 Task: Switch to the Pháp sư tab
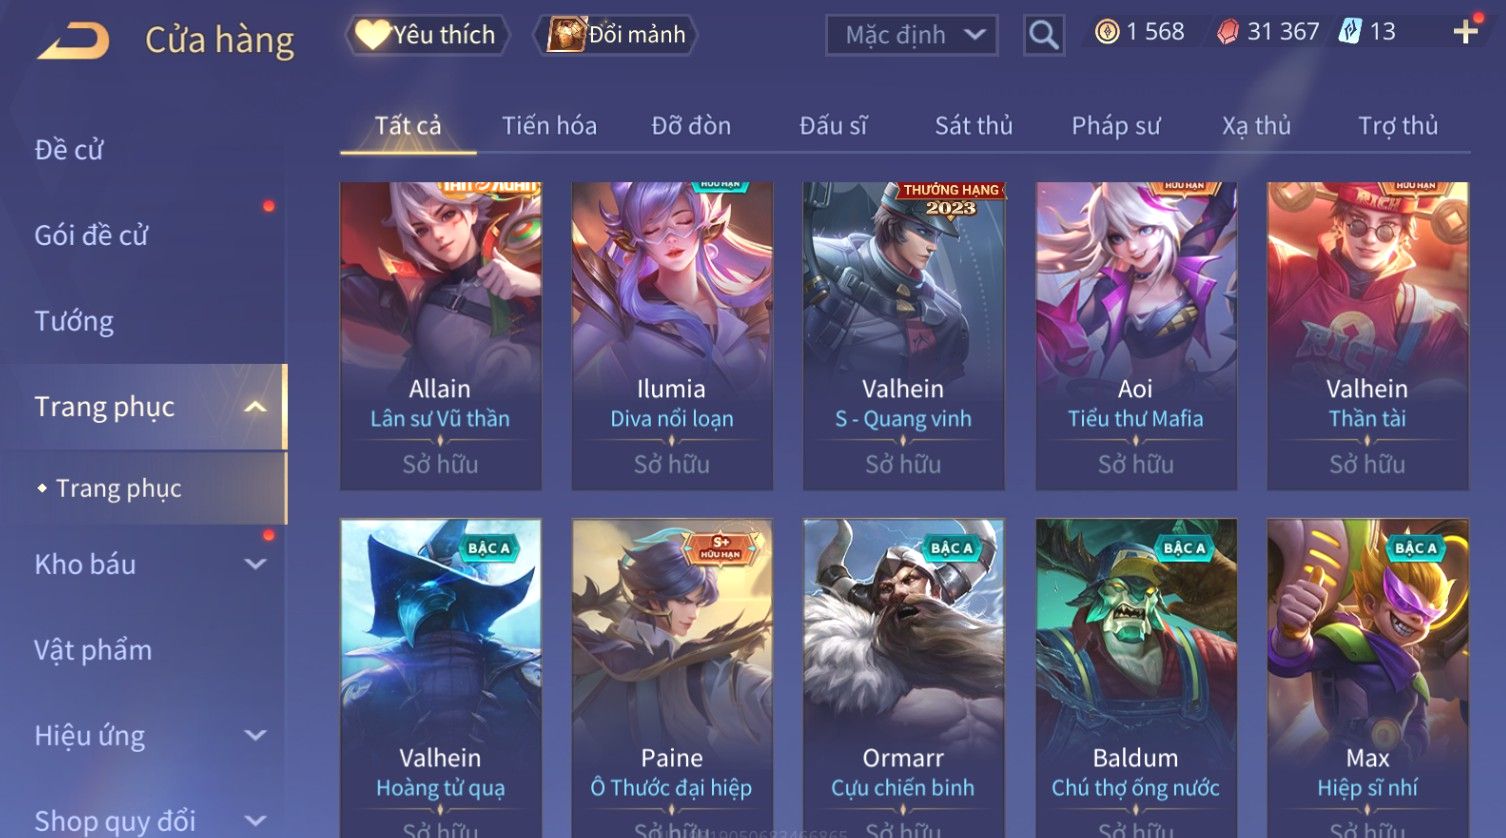[x=1116, y=126]
